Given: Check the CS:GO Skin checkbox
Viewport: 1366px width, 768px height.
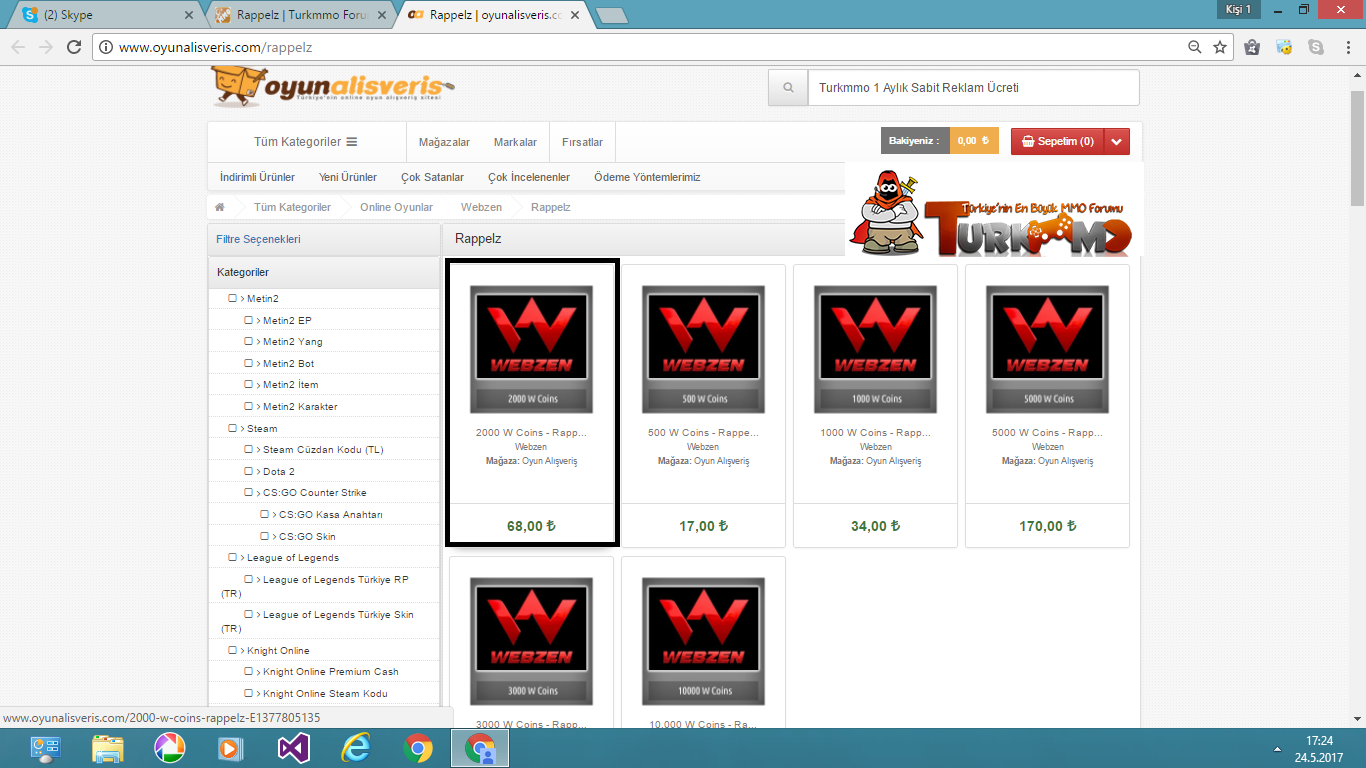Looking at the screenshot, I should 265,536.
